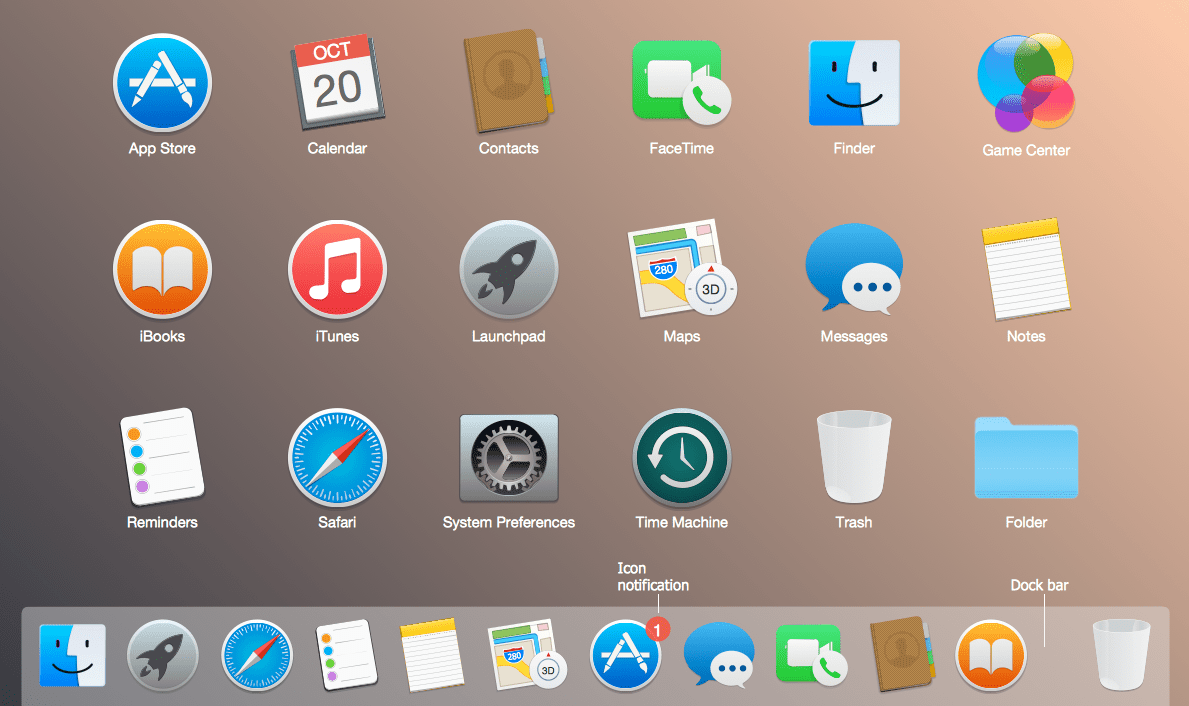The width and height of the screenshot is (1189, 706).
Task: Open the blue Folder icon
Action: [x=1025, y=457]
